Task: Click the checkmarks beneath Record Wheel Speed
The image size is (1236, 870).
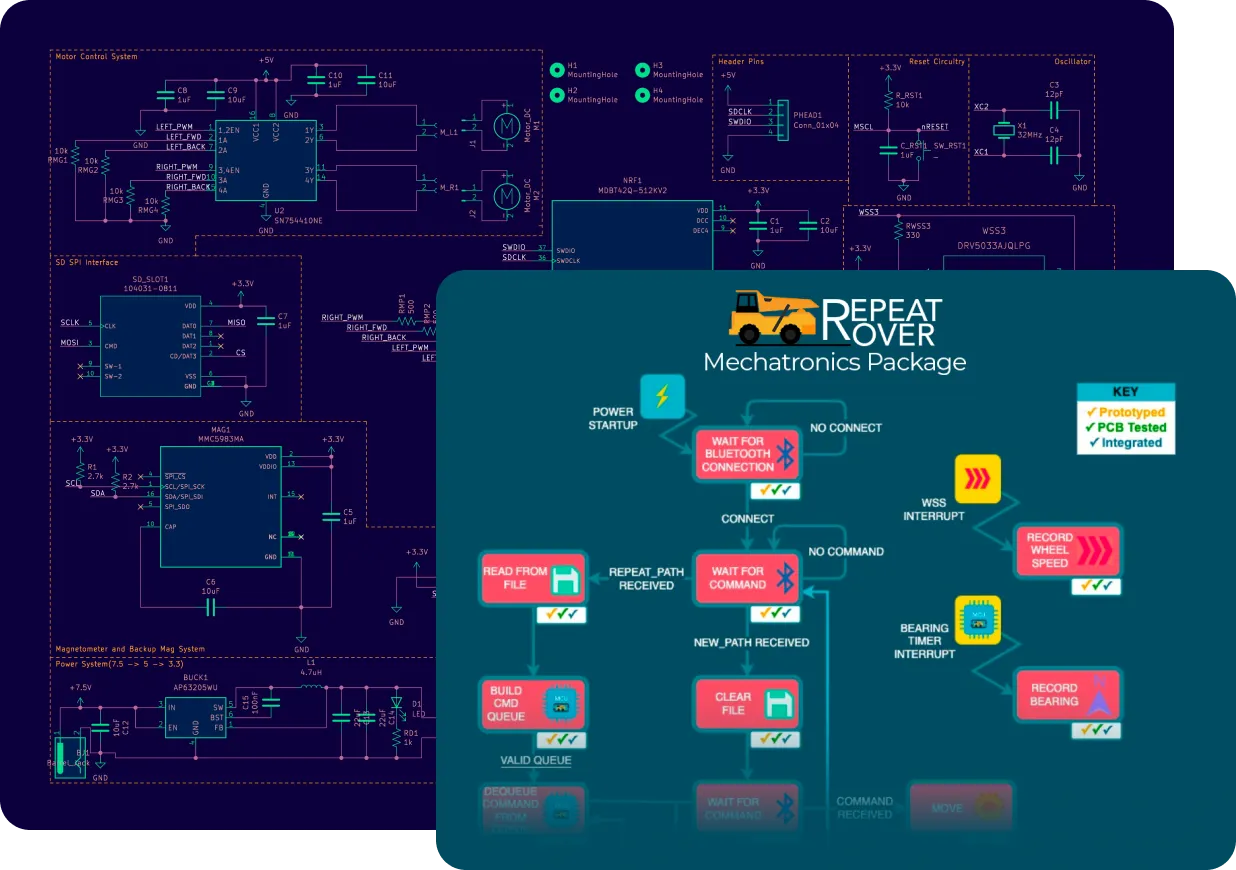Action: pos(1096,586)
